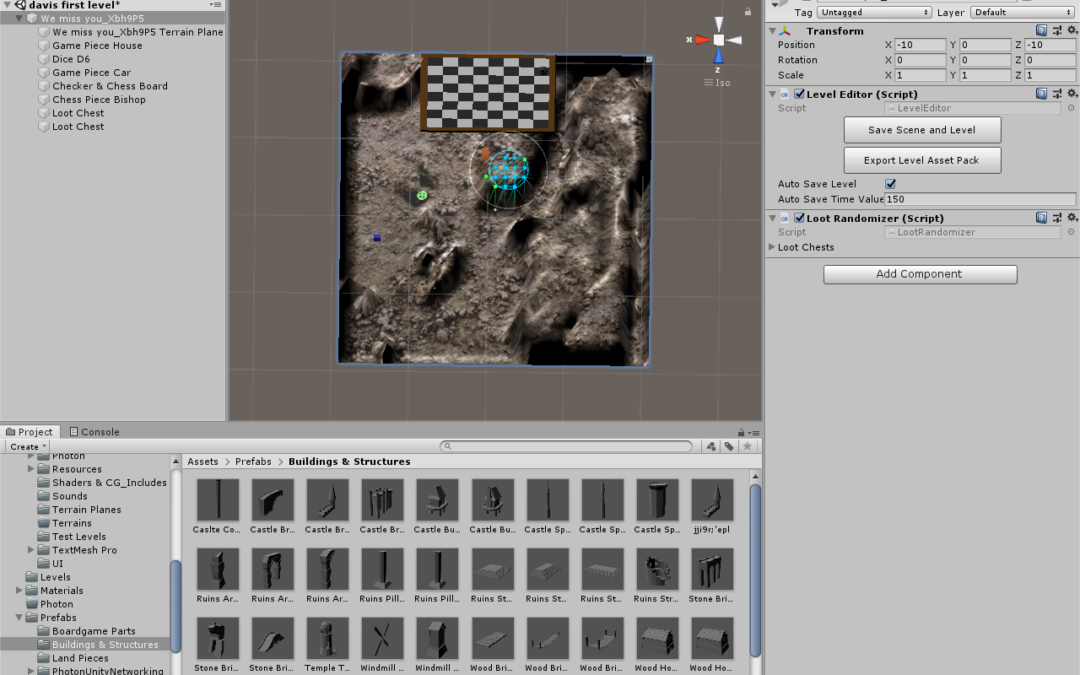Click the Auto Save Time Value field
Image resolution: width=1080 pixels, height=675 pixels.
[979, 199]
